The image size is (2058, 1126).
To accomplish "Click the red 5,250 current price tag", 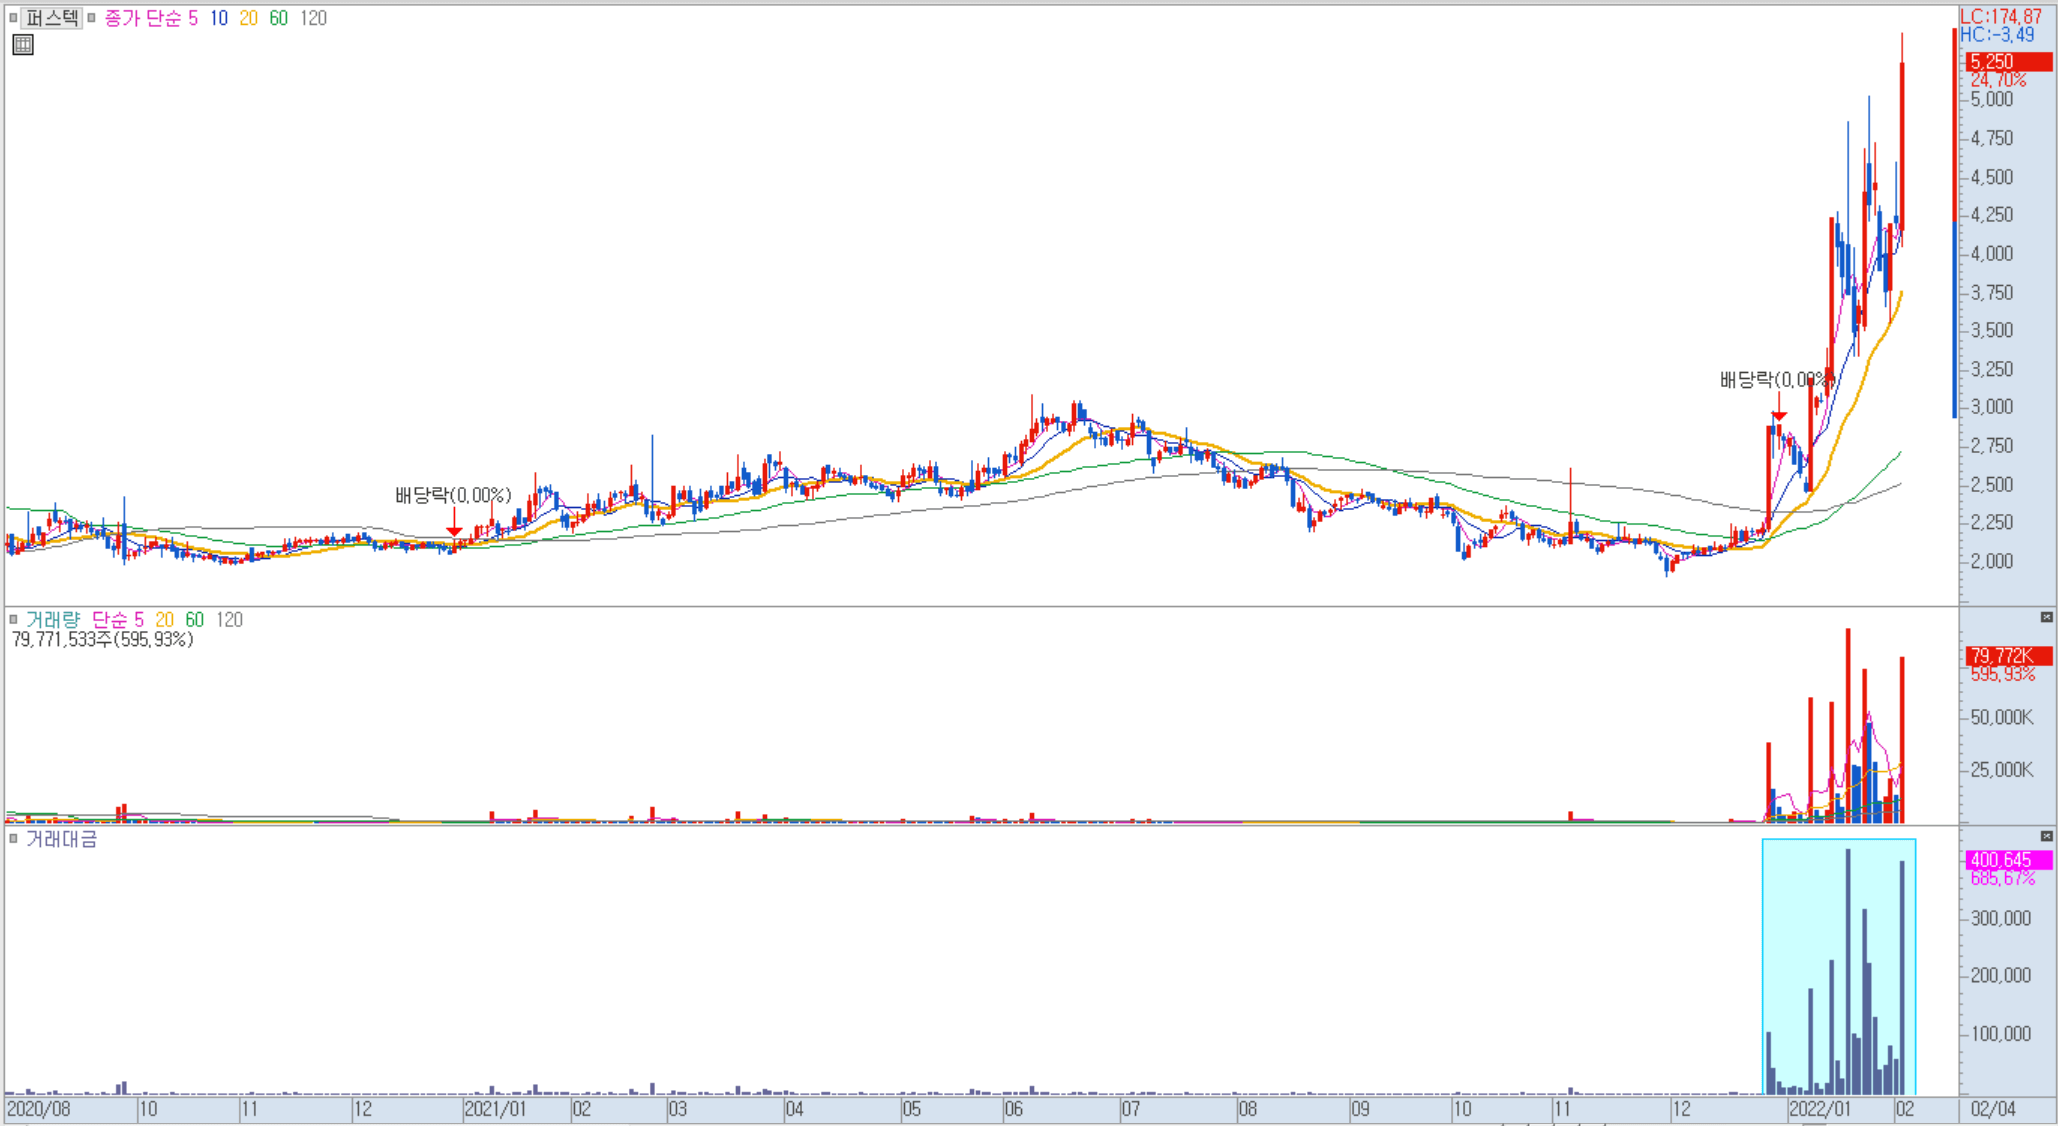I will point(2008,62).
